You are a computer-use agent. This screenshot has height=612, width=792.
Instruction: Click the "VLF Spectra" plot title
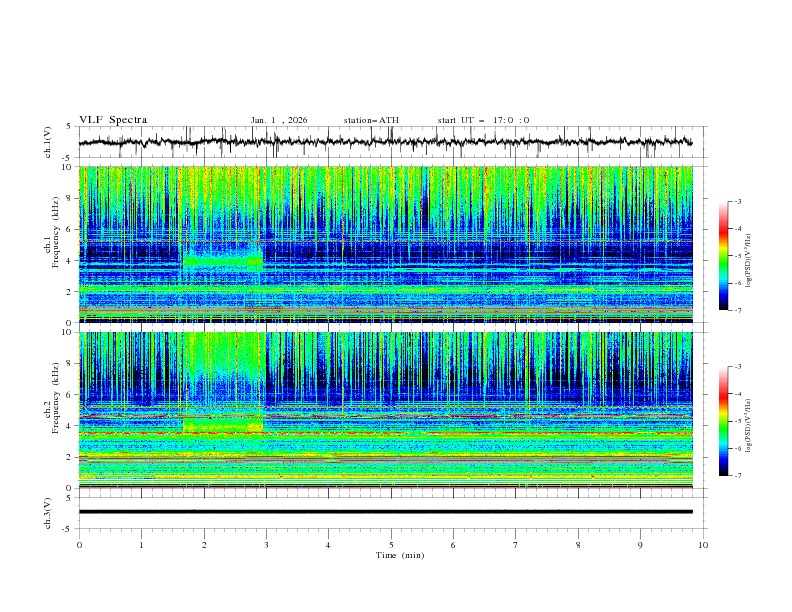pyautogui.click(x=113, y=120)
